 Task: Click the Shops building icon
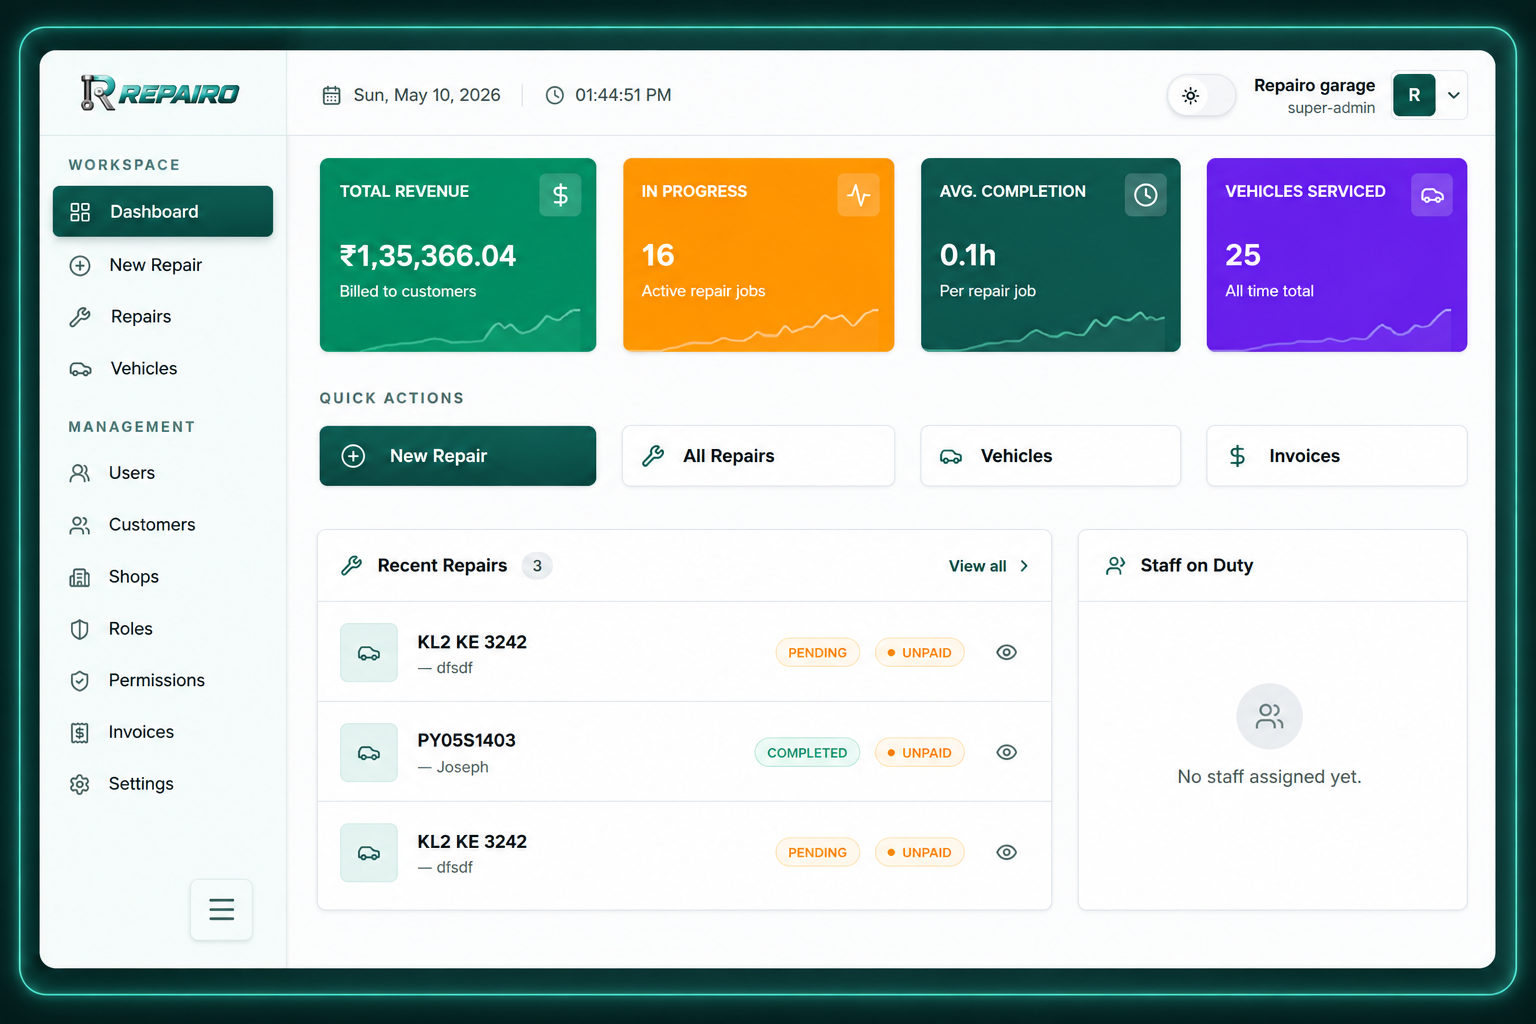80,577
